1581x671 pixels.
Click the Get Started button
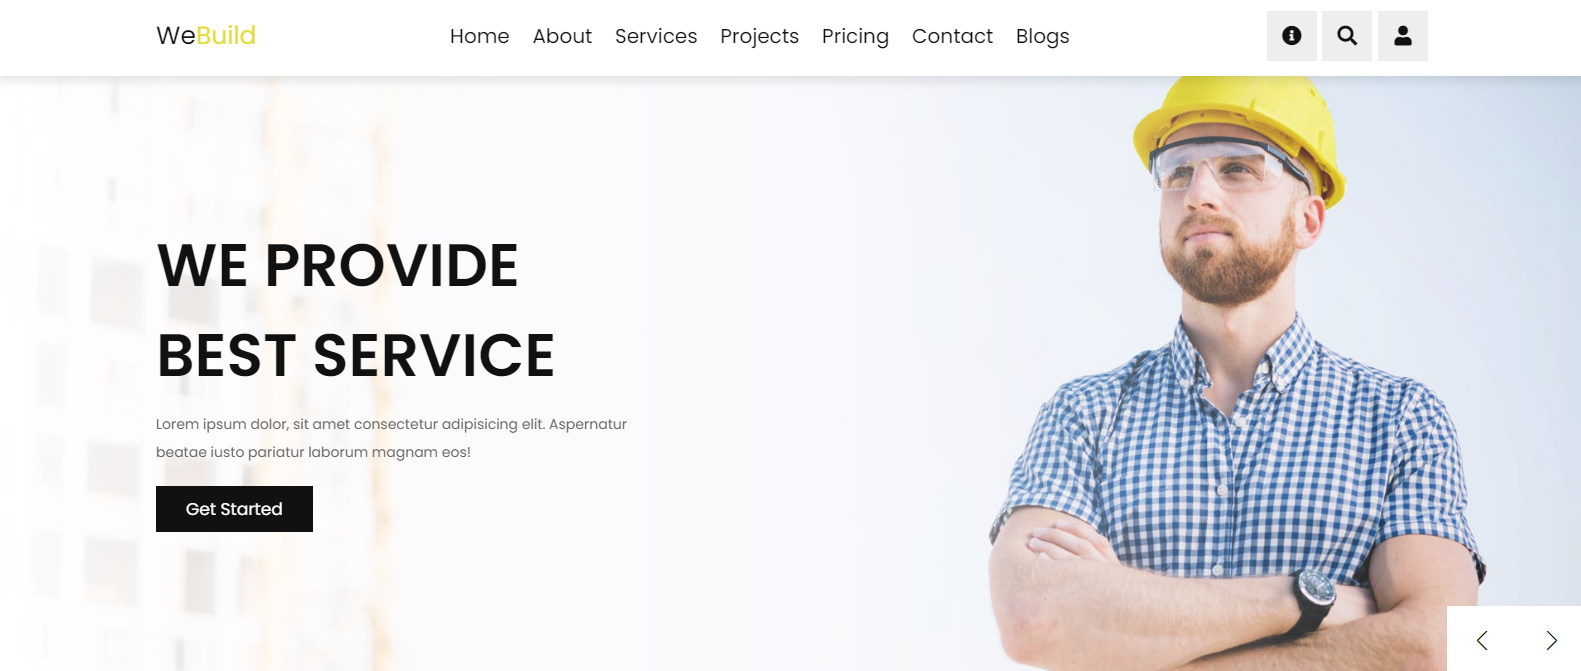click(x=234, y=509)
